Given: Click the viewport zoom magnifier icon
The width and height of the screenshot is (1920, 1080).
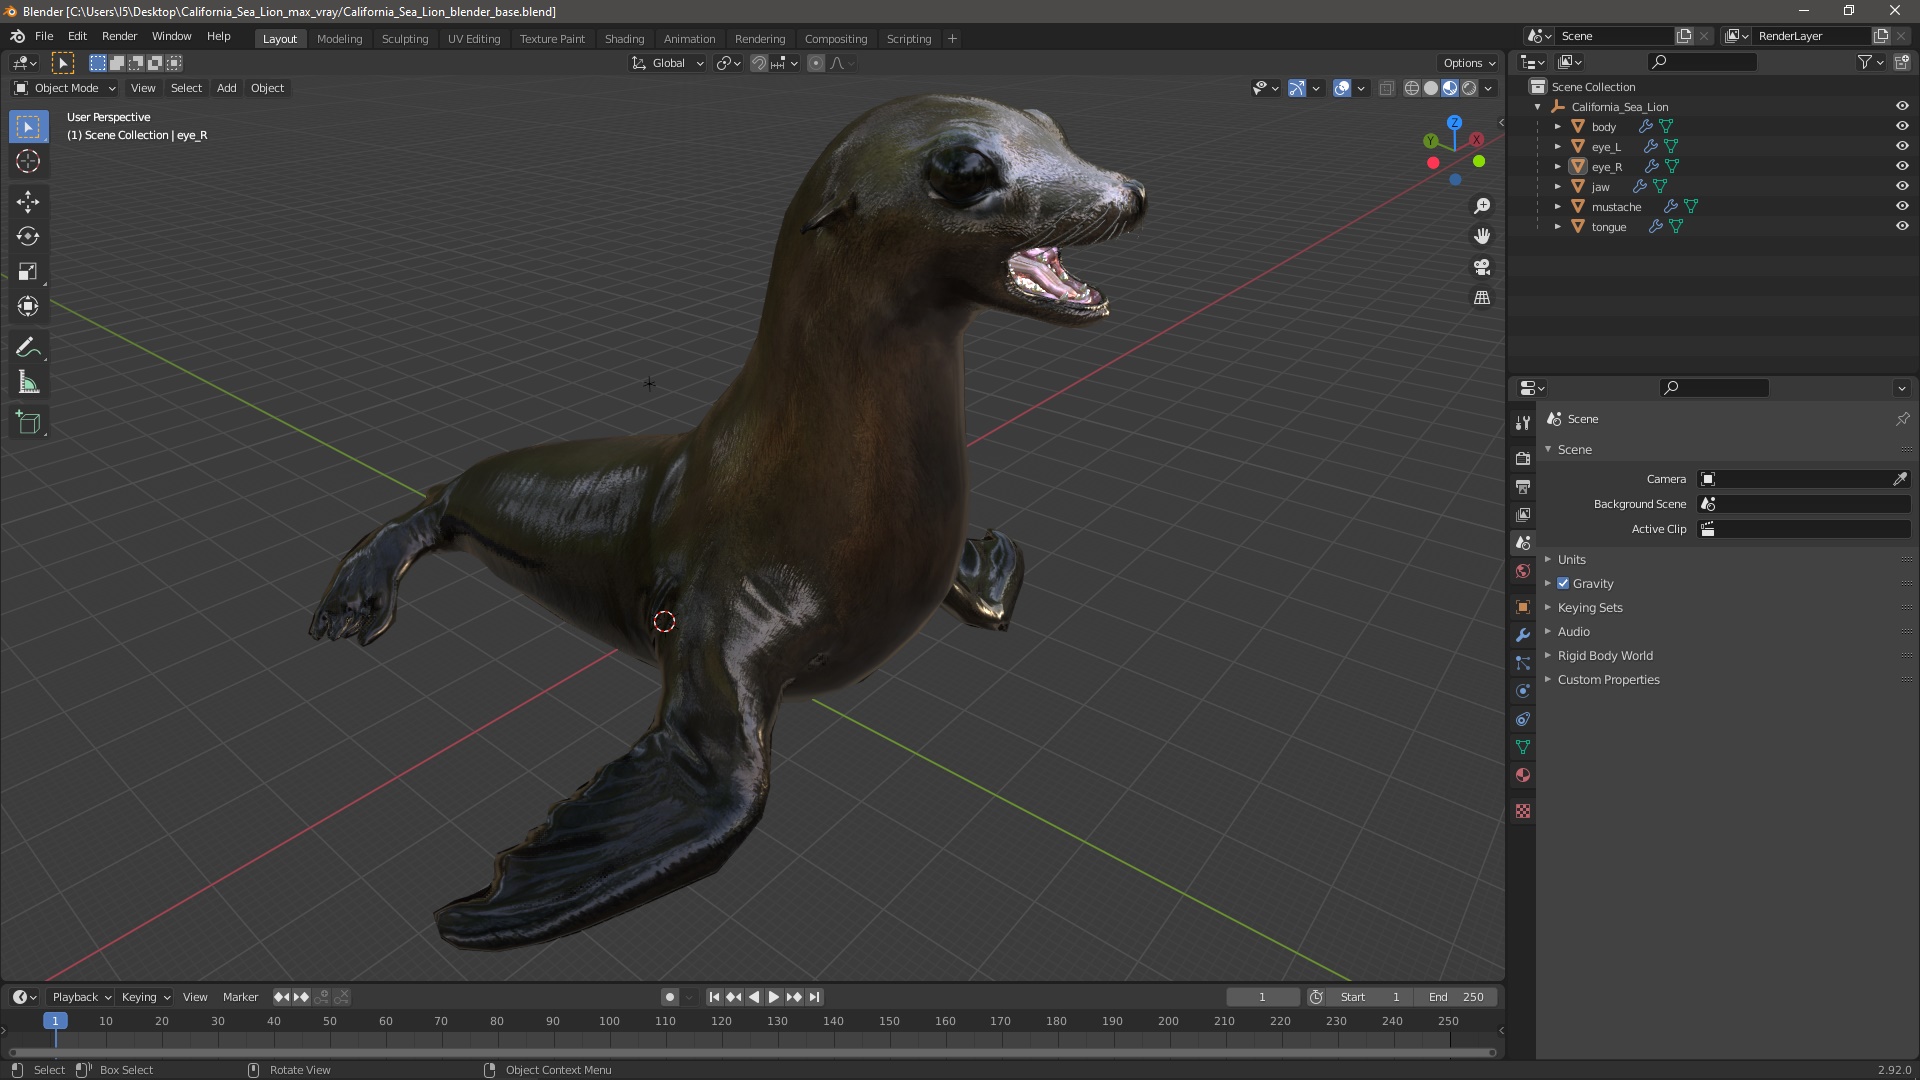Looking at the screenshot, I should pyautogui.click(x=1482, y=205).
